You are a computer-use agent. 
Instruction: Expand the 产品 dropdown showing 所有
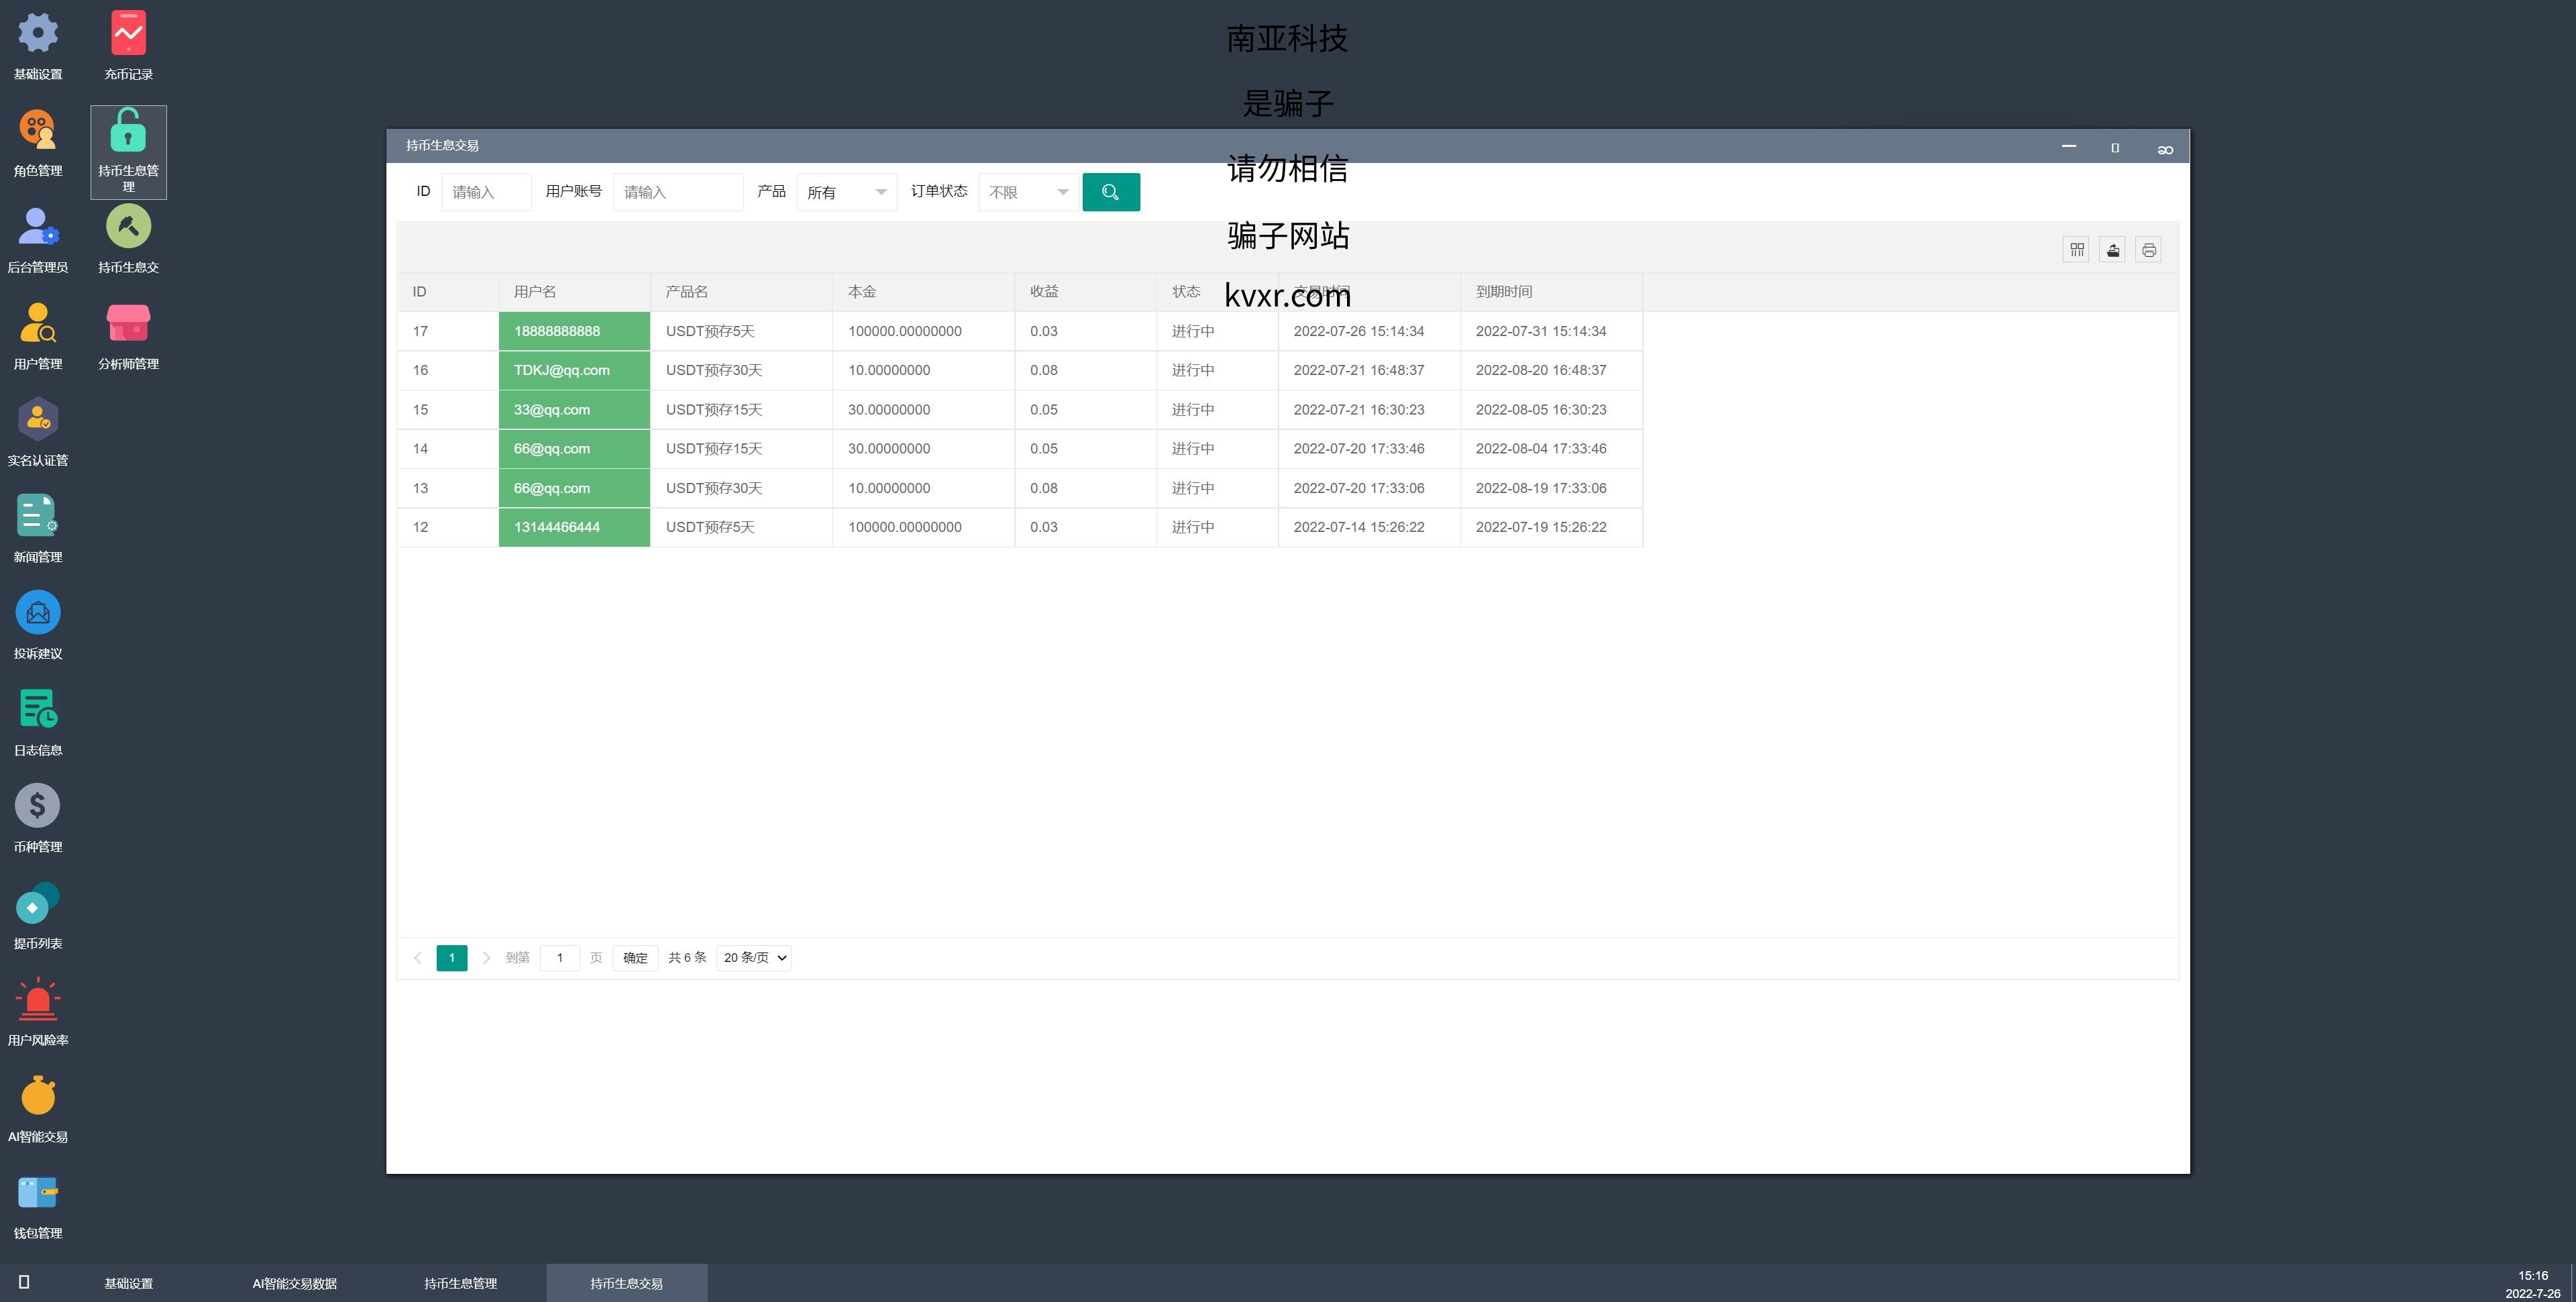pyautogui.click(x=846, y=192)
